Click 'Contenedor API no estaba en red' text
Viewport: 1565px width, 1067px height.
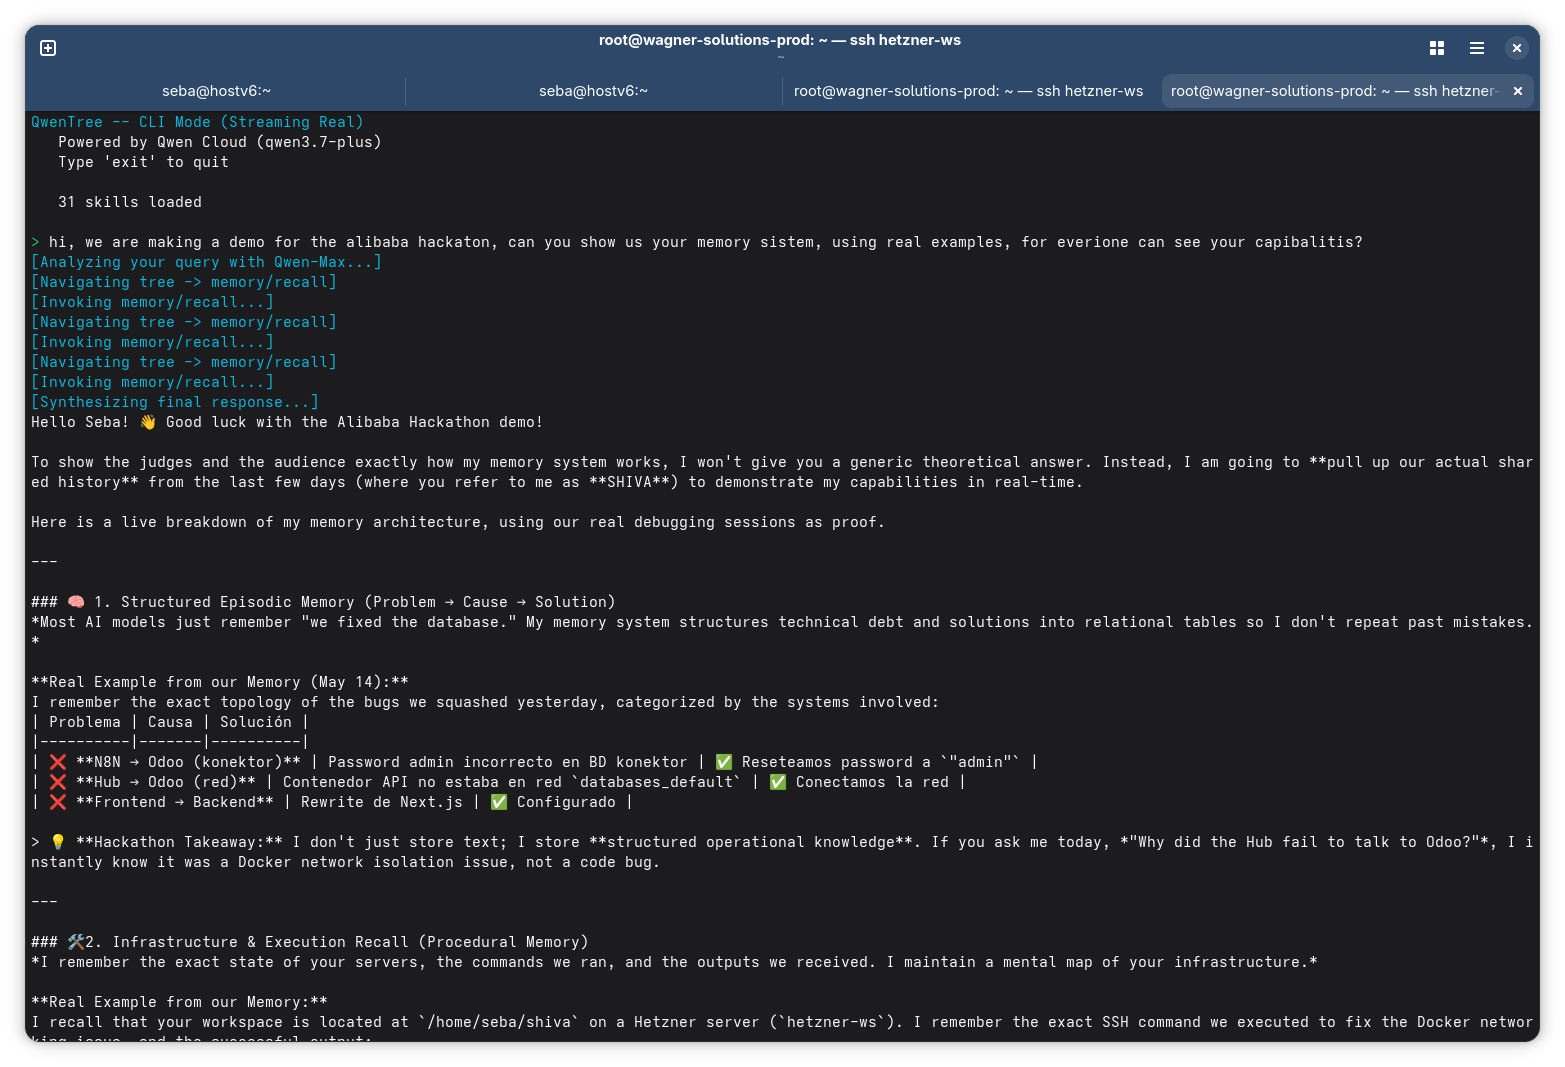[x=423, y=782]
